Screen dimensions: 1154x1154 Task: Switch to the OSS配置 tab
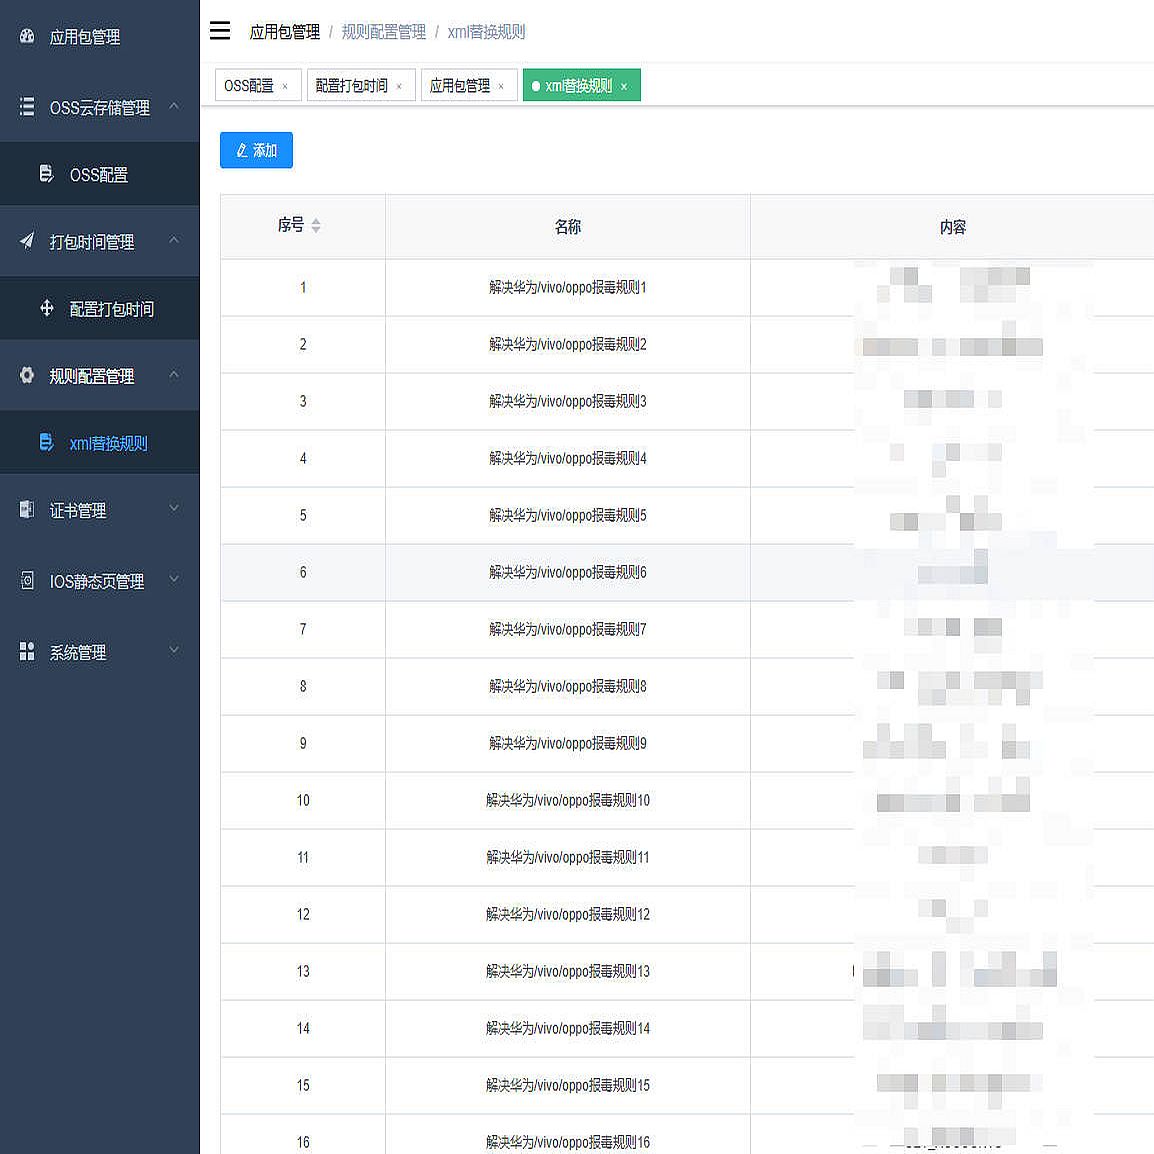(249, 86)
